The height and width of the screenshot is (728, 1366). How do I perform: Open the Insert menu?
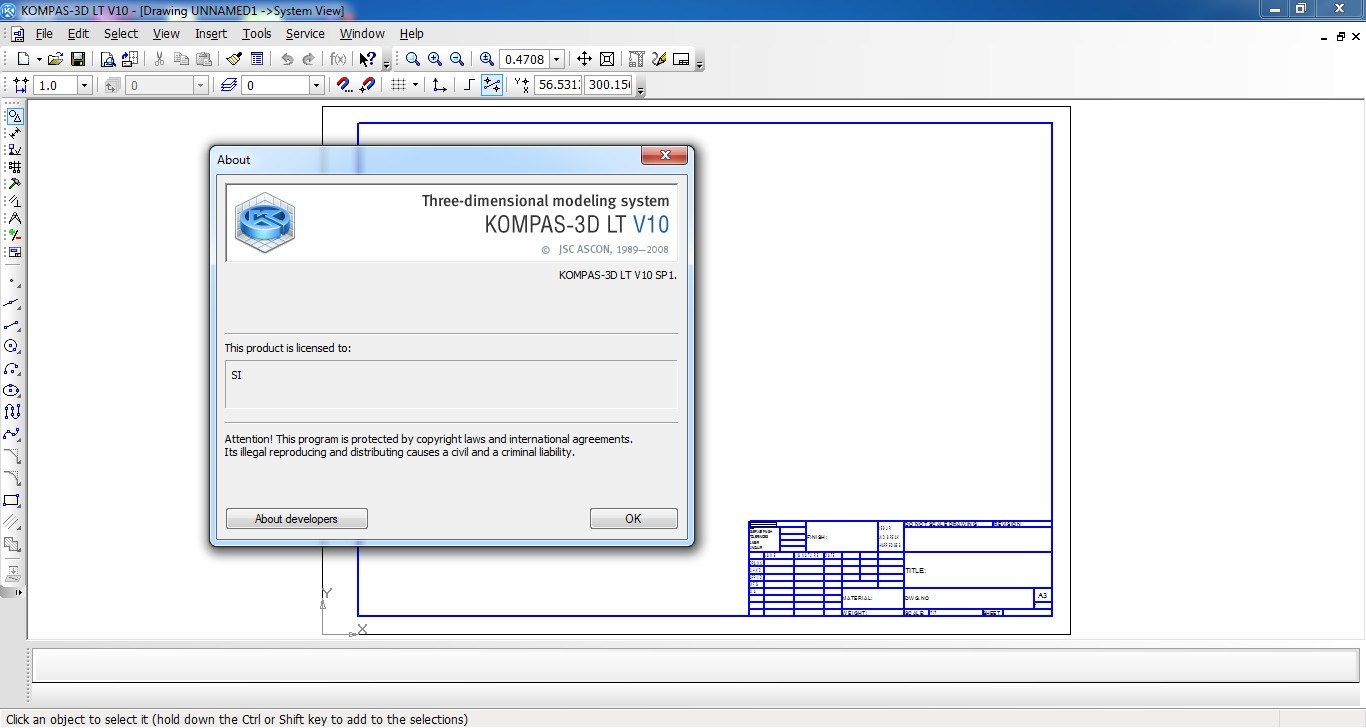pyautogui.click(x=211, y=34)
